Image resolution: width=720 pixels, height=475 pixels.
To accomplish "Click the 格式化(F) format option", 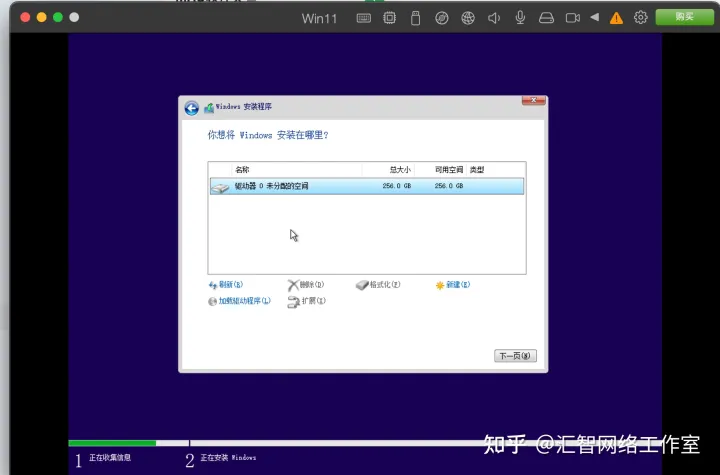I will (x=378, y=285).
